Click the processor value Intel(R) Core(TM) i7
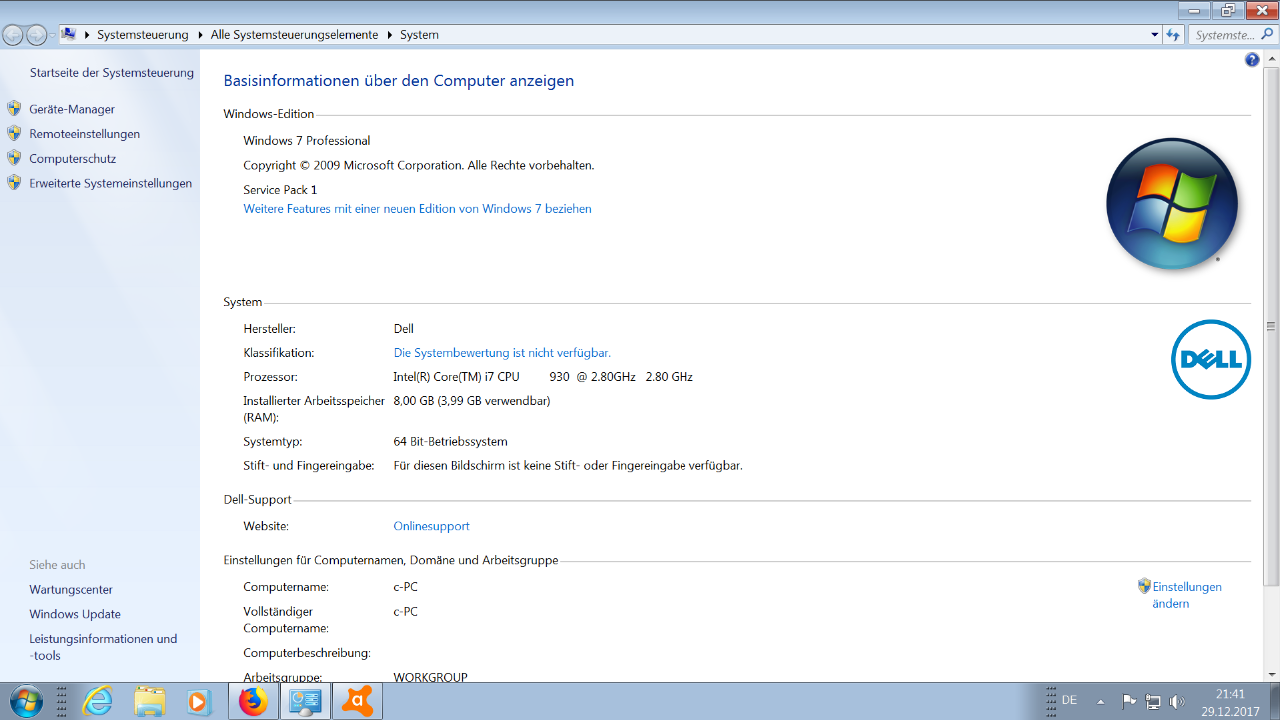The width and height of the screenshot is (1280, 720). pyautogui.click(x=543, y=377)
